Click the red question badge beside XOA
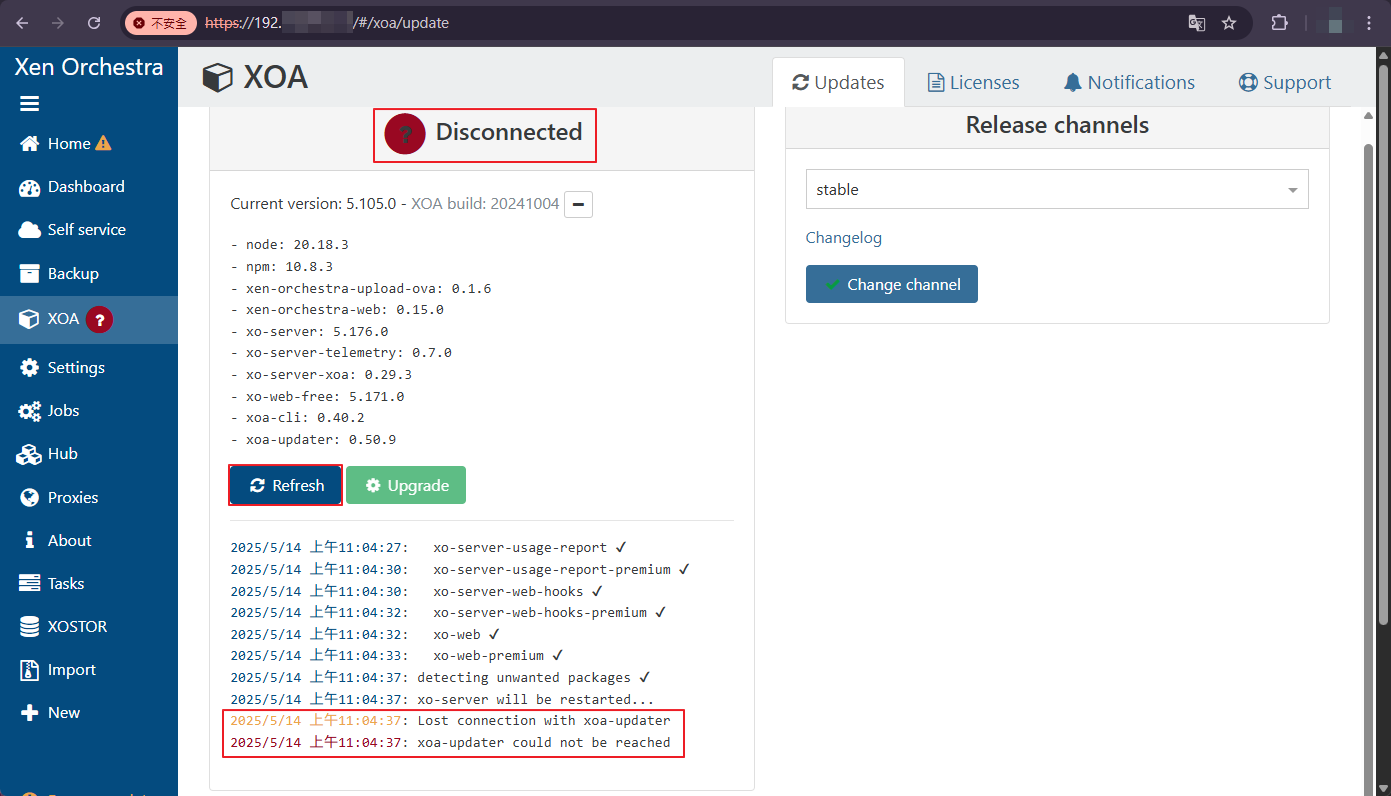1391x796 pixels. [x=99, y=319]
